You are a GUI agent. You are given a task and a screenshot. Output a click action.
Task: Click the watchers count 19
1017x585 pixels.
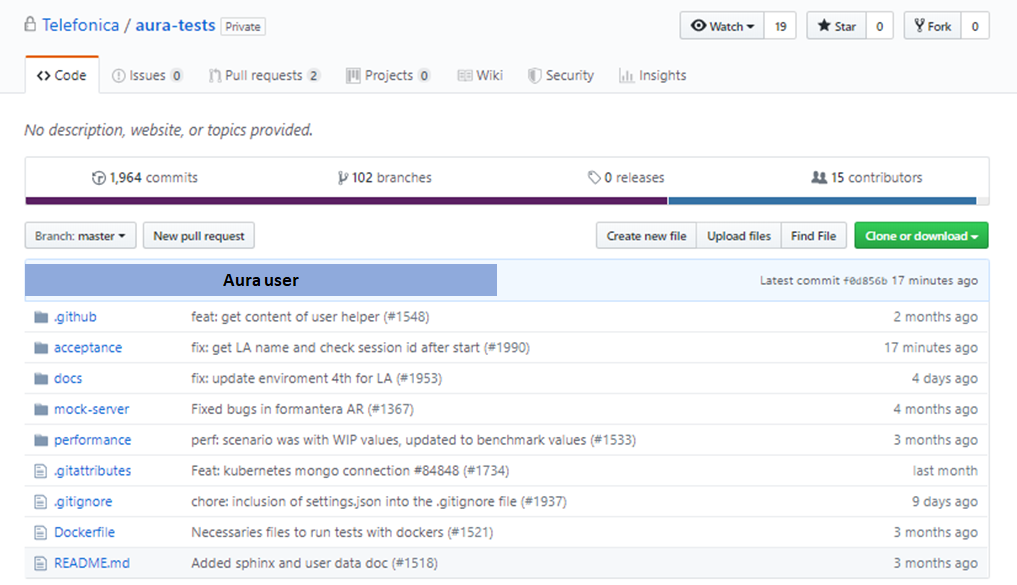[x=780, y=26]
